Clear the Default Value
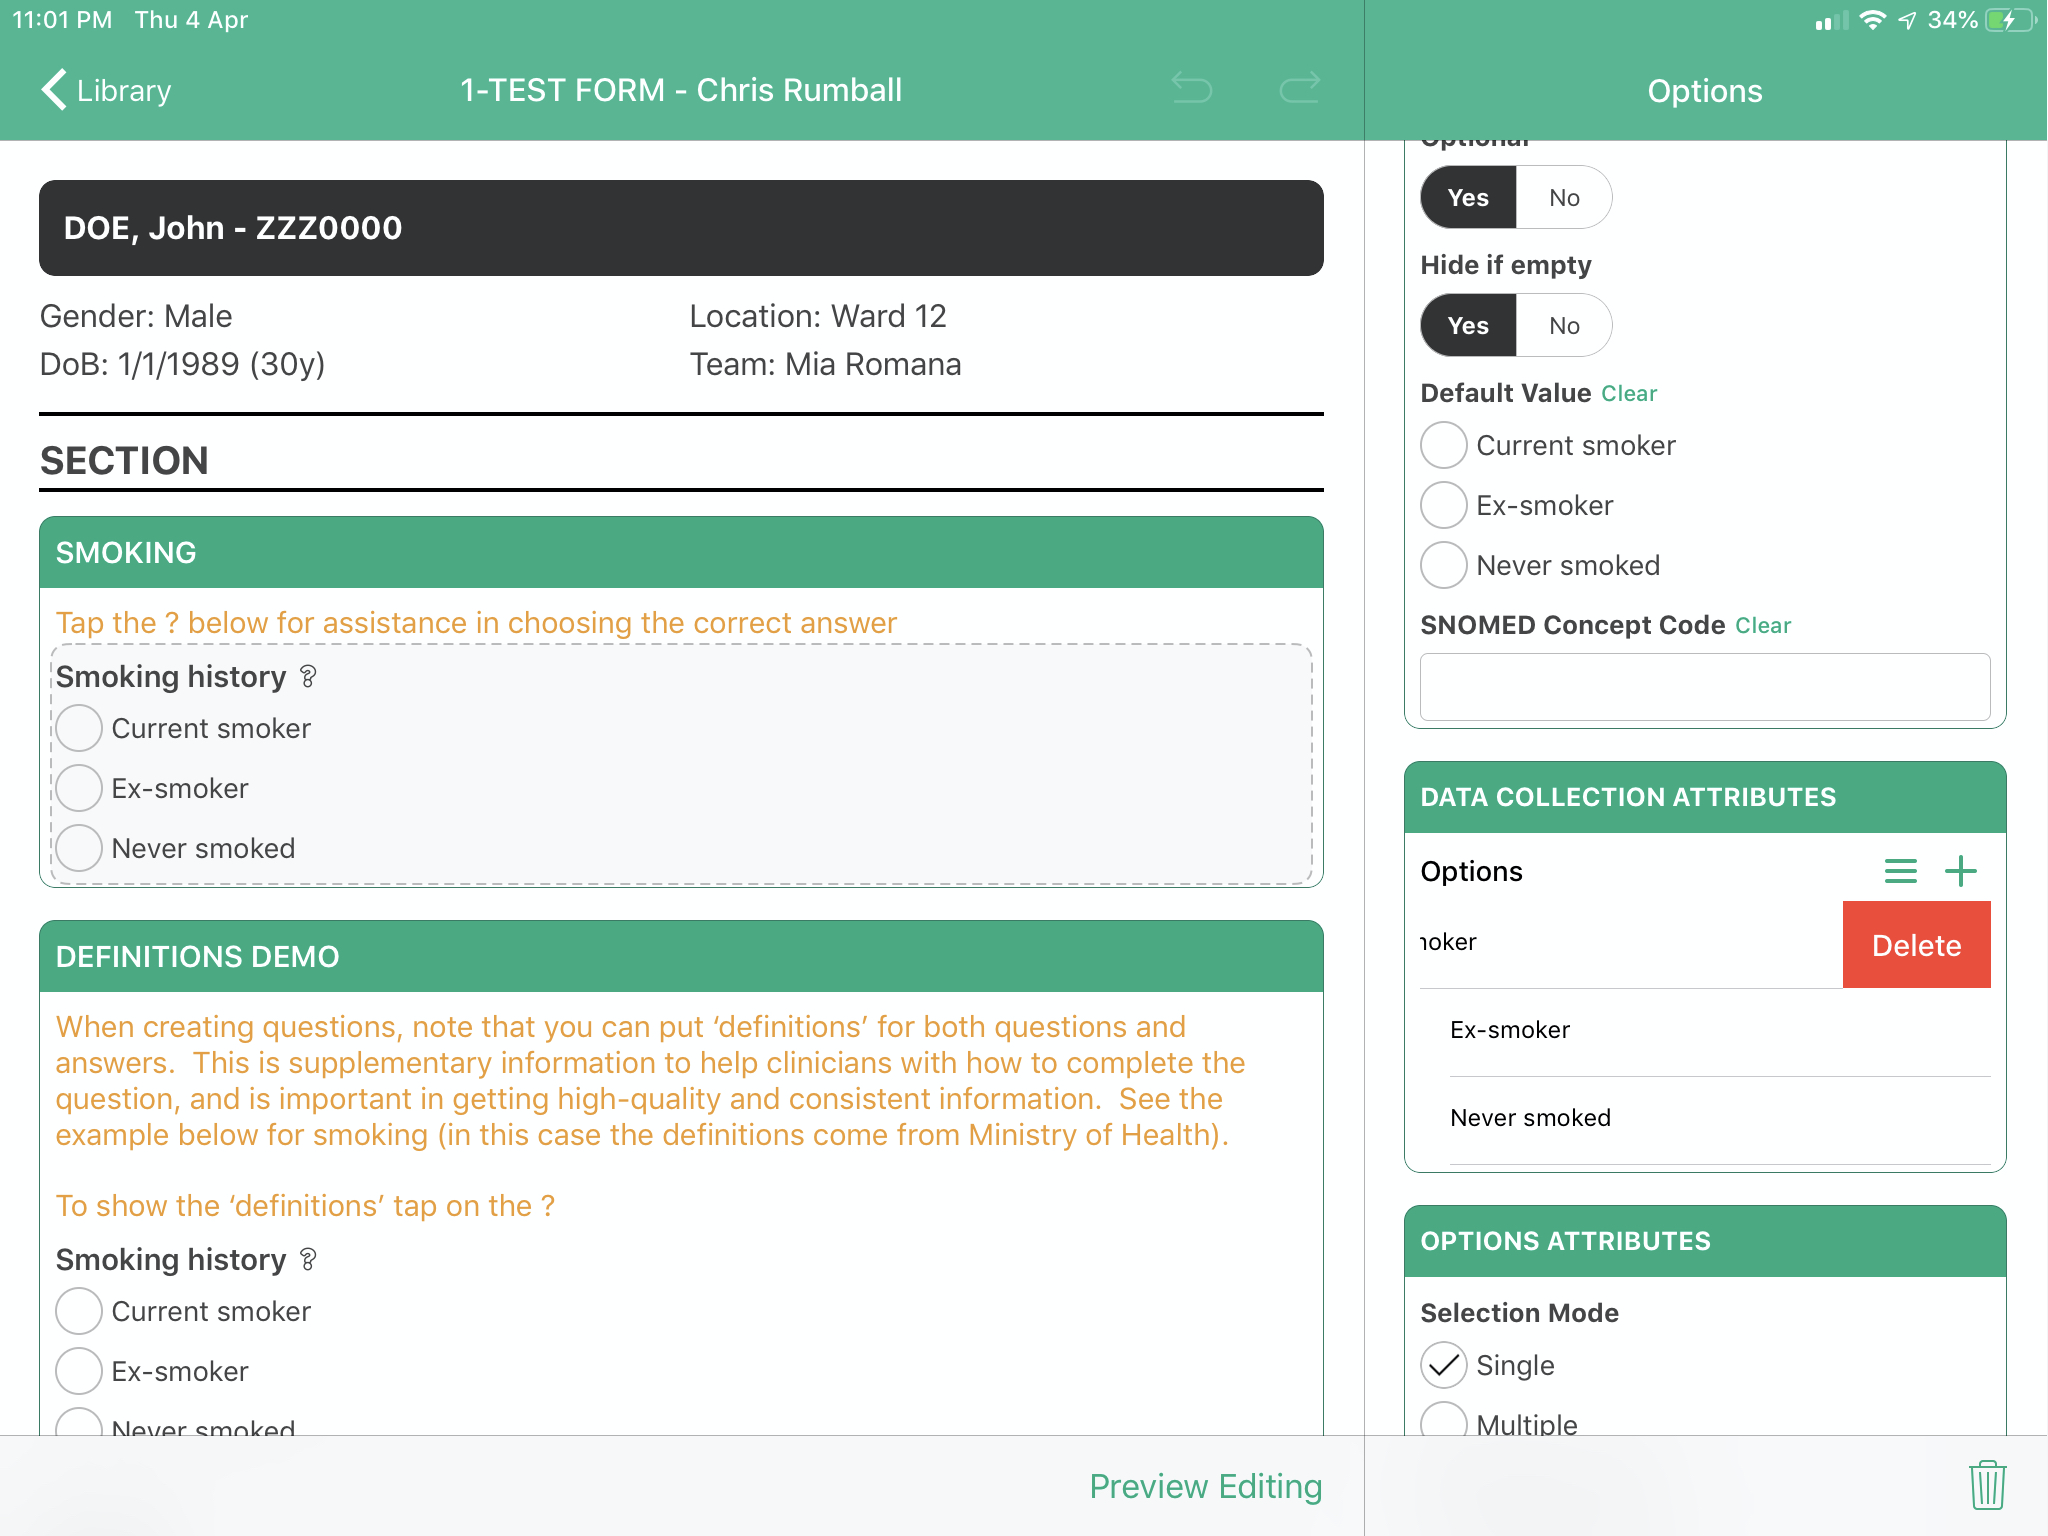The height and width of the screenshot is (1536, 2048). 1628,394
